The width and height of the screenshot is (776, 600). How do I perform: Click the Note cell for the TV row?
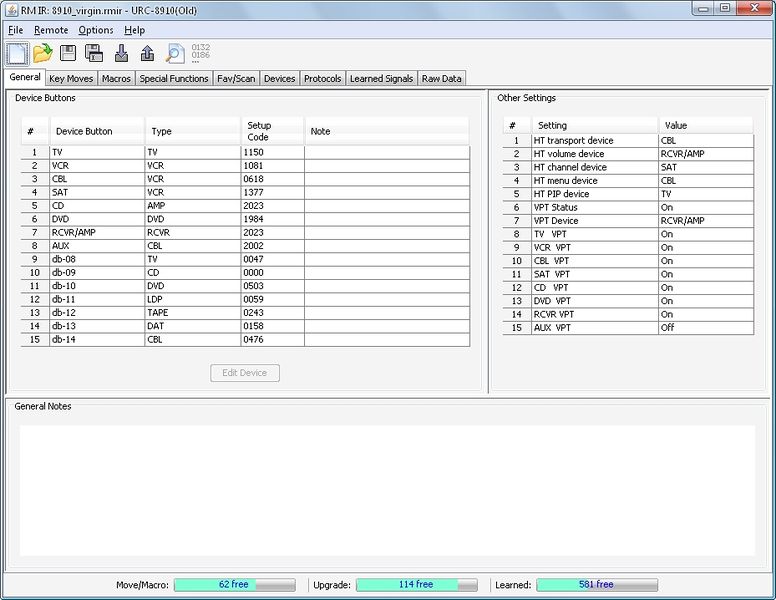(x=387, y=152)
